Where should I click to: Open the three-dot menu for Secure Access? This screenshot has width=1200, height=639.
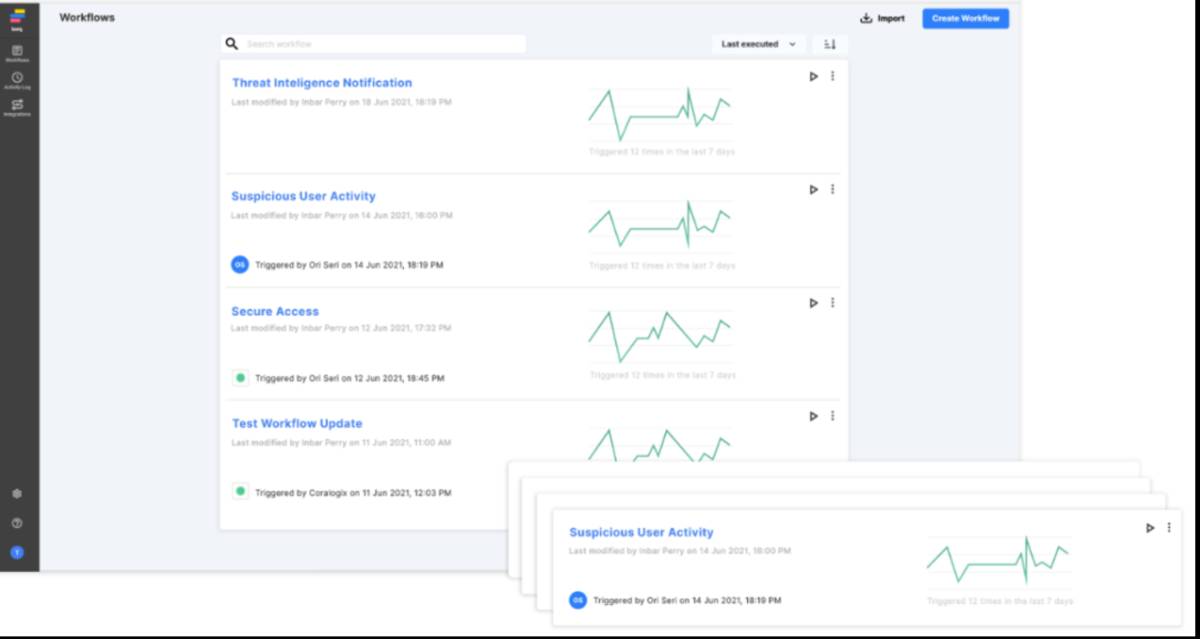833,303
